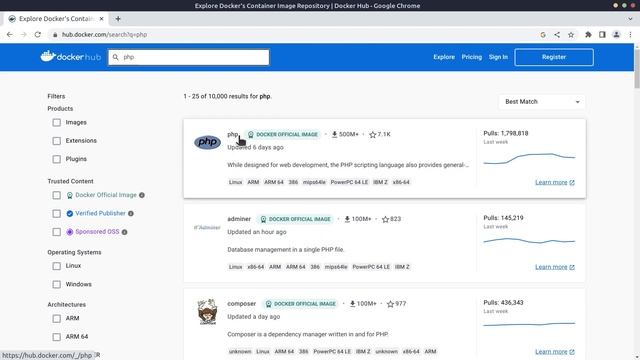640x360 pixels.
Task: Check the Sponsored OSS filter
Action: pyautogui.click(x=57, y=232)
